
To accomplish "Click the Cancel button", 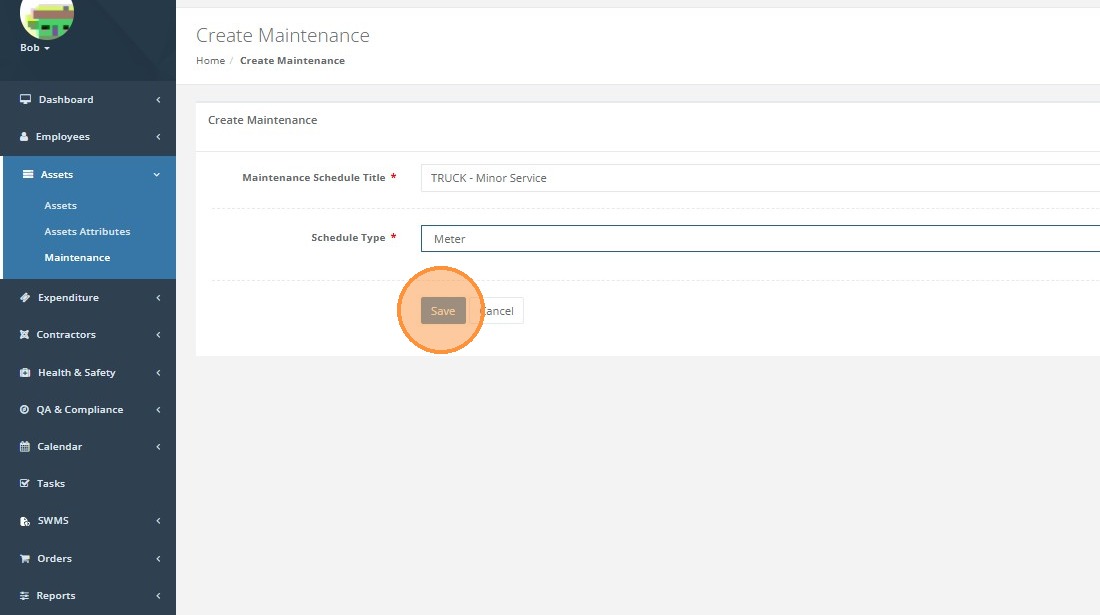I will pyautogui.click(x=500, y=311).
